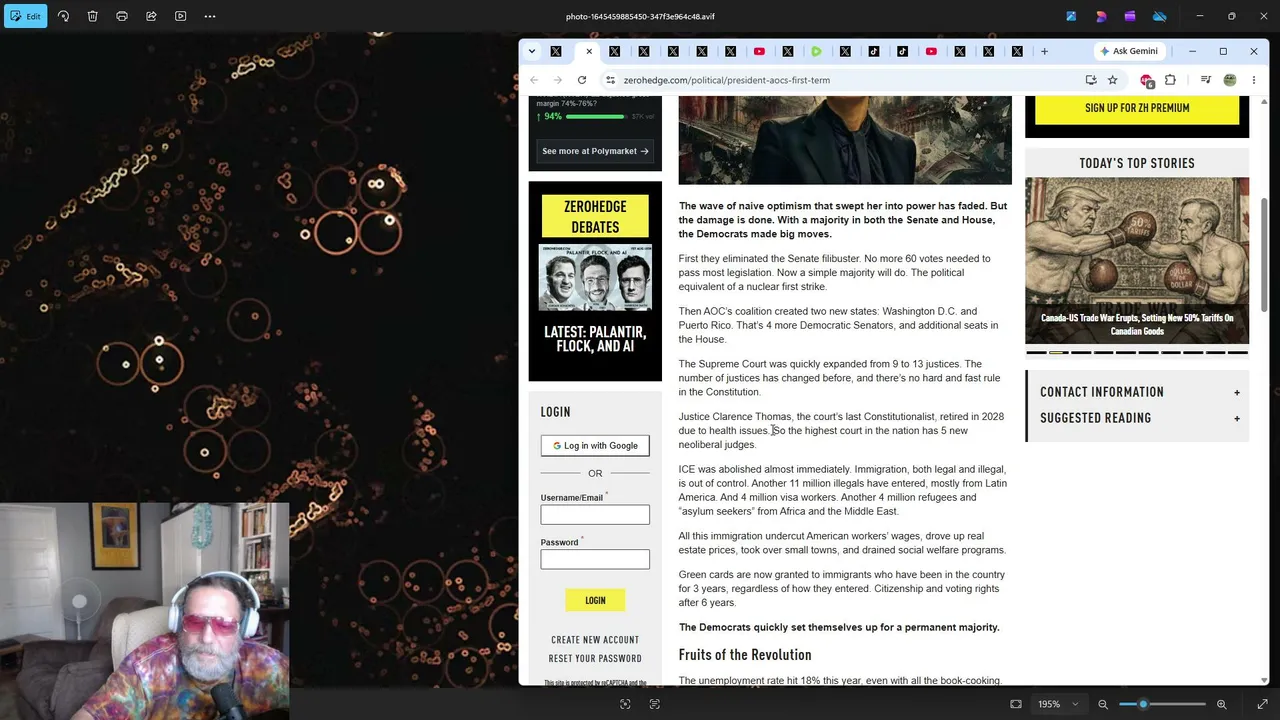Go back in Chrome
1280x720 pixels.
click(x=534, y=80)
